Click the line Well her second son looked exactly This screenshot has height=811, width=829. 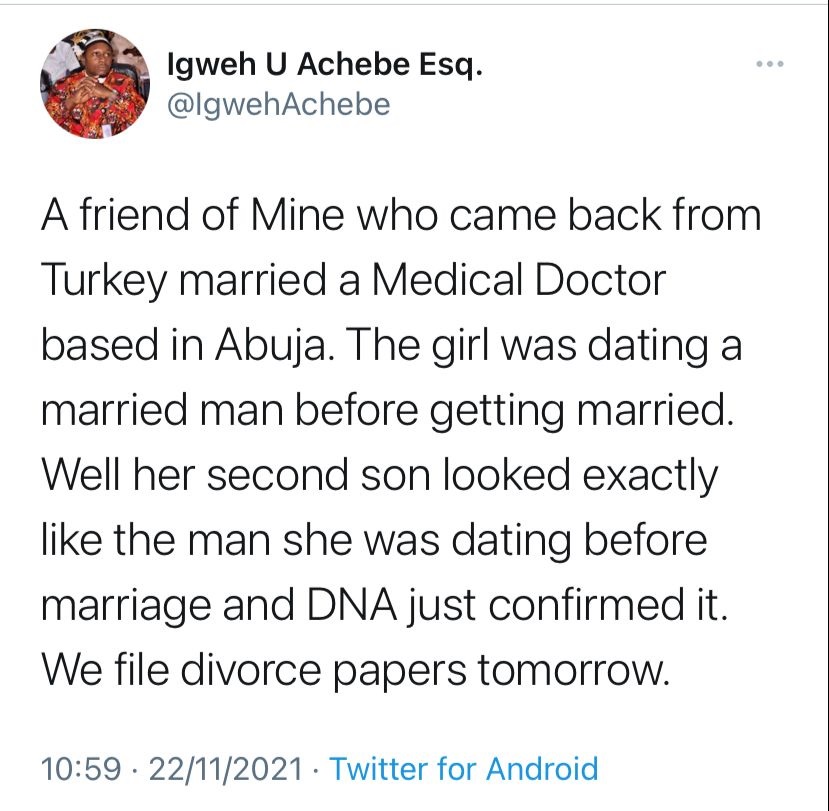click(379, 476)
